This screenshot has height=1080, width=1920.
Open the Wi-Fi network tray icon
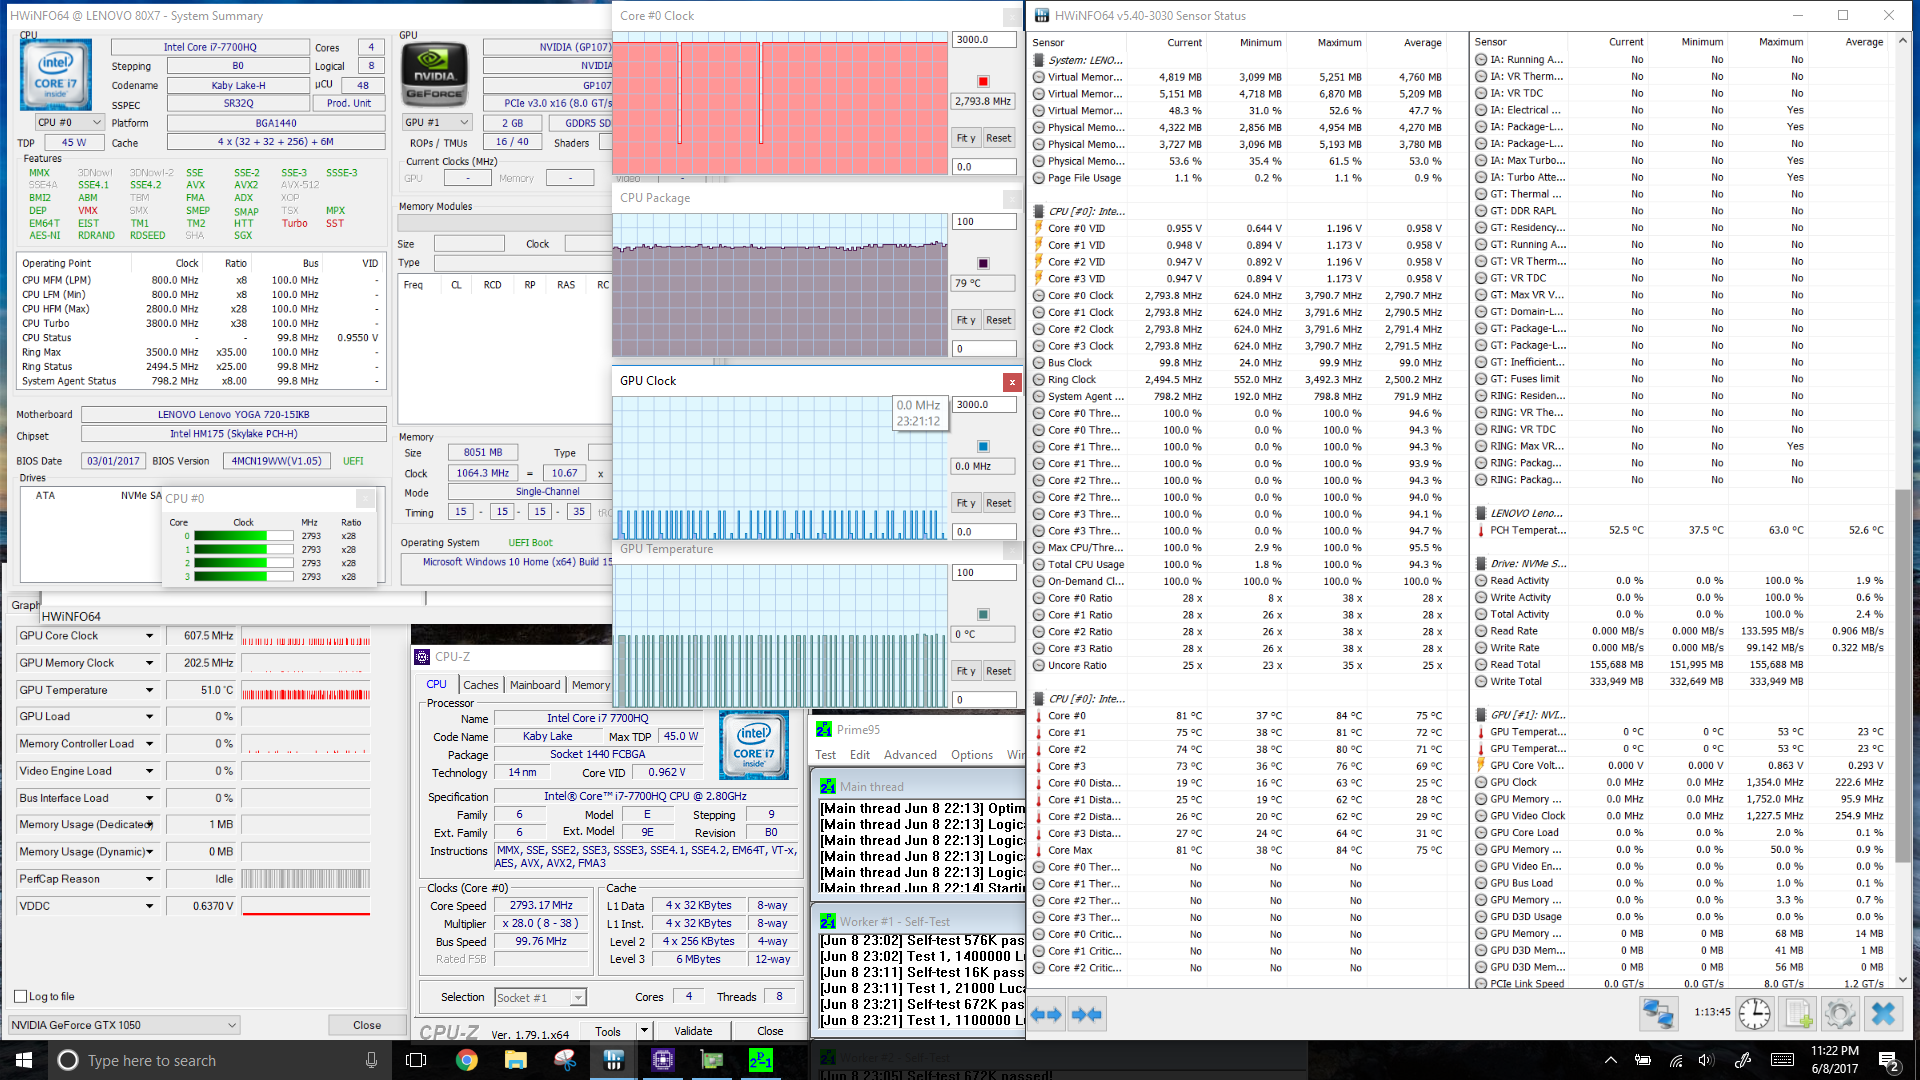[1676, 1060]
